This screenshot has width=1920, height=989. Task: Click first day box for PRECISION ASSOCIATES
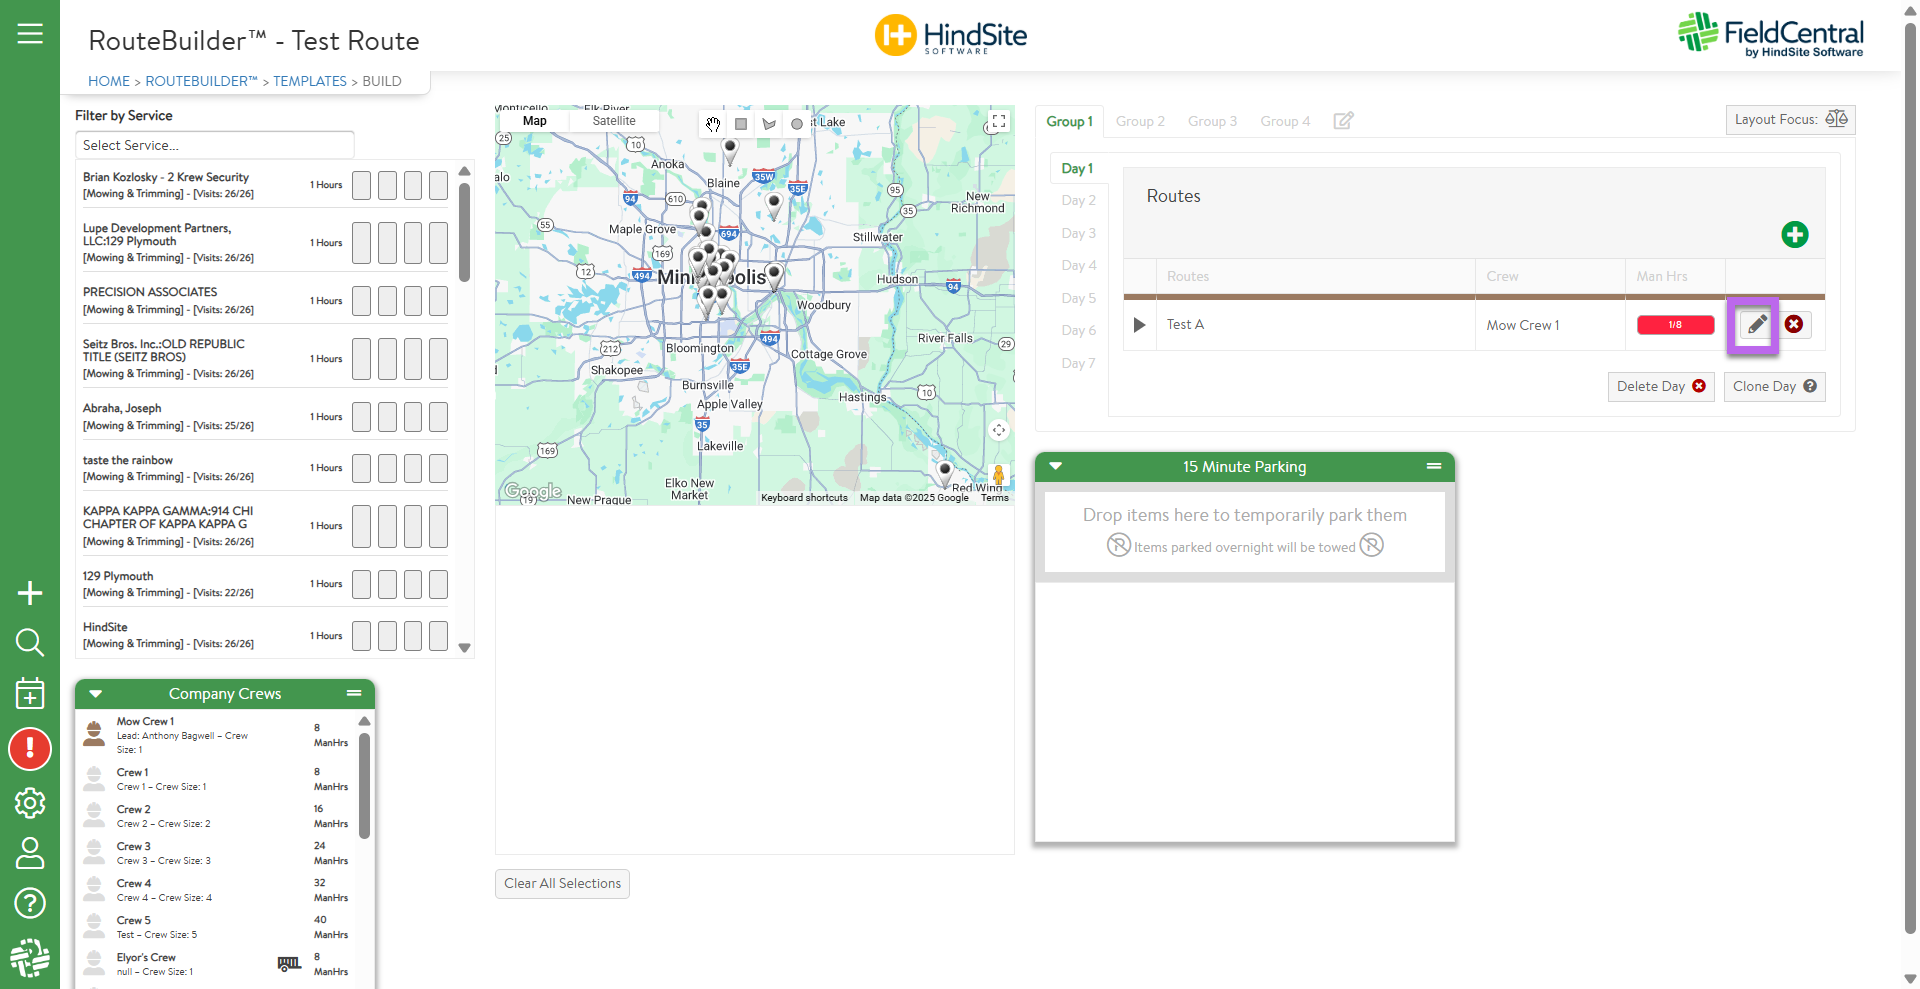[x=361, y=301]
